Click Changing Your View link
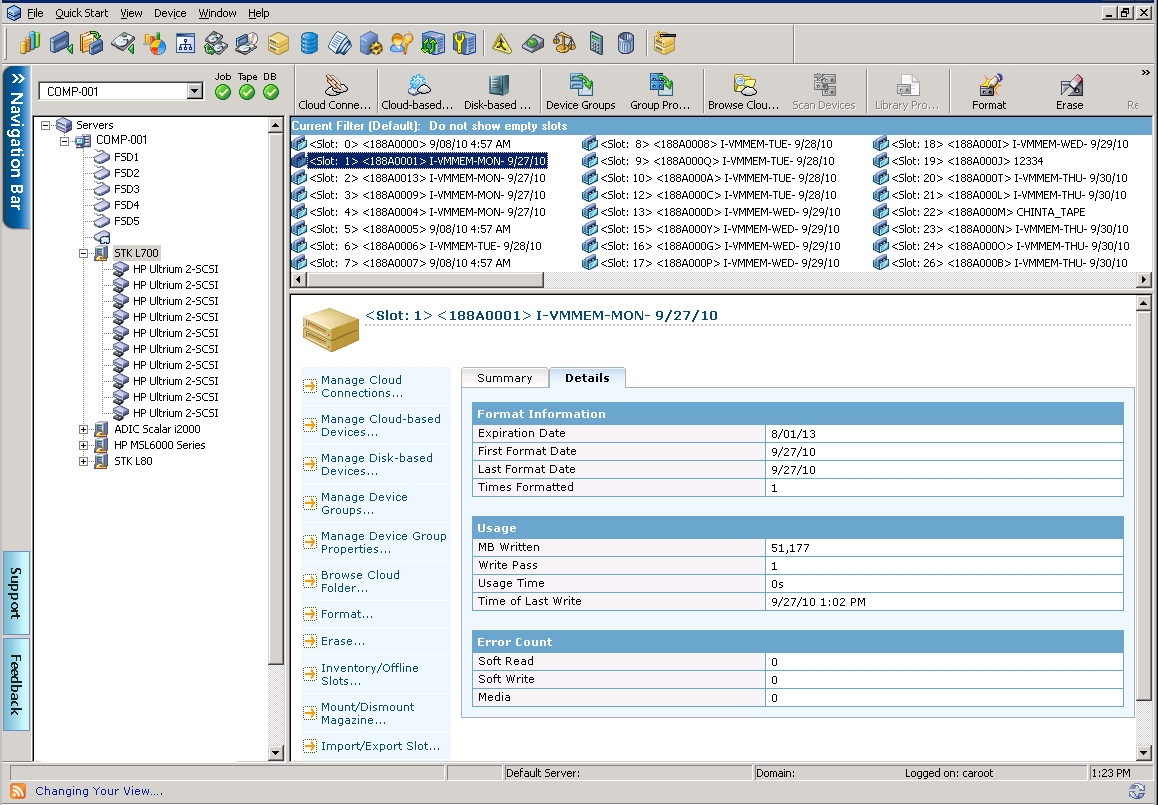Image resolution: width=1158 pixels, height=805 pixels. click(99, 791)
